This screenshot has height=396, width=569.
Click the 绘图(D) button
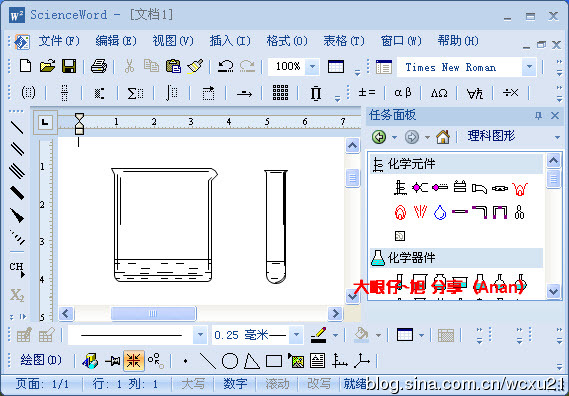pyautogui.click(x=41, y=360)
